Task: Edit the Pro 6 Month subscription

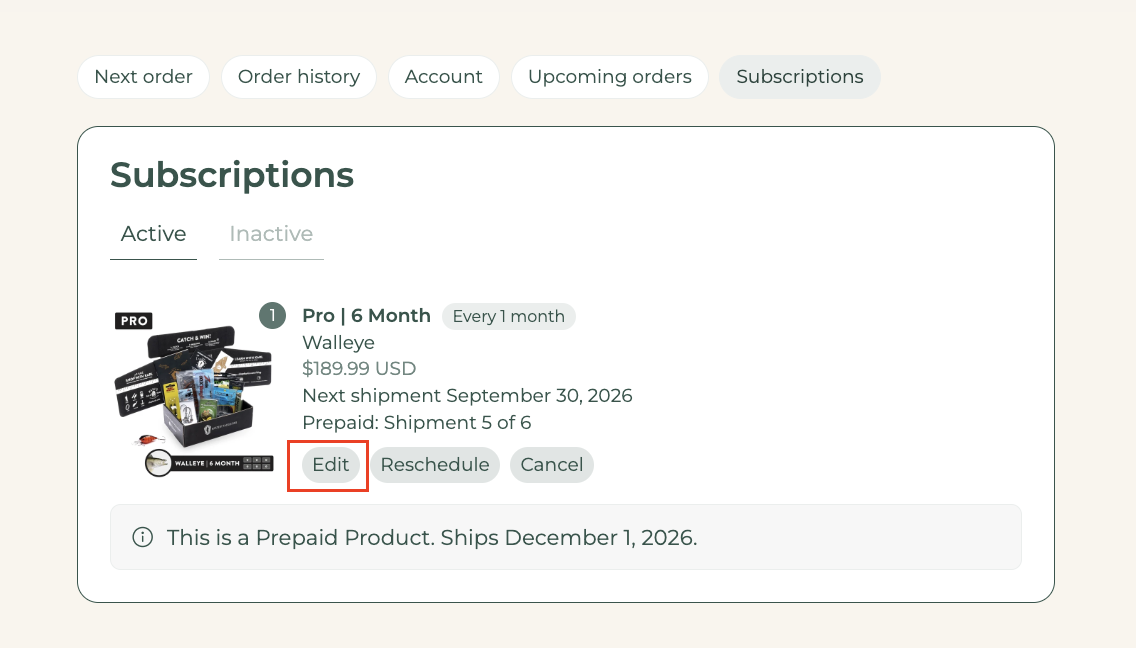Action: coord(330,465)
